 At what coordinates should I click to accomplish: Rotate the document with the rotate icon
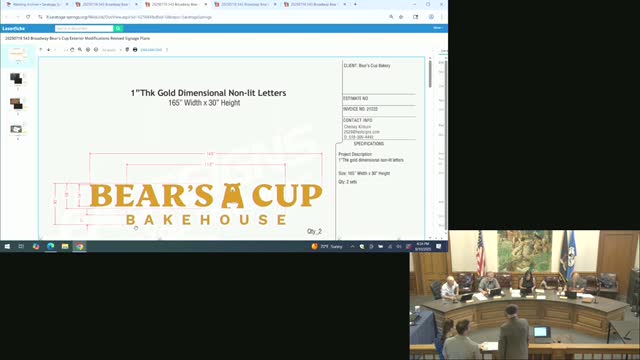72,50
